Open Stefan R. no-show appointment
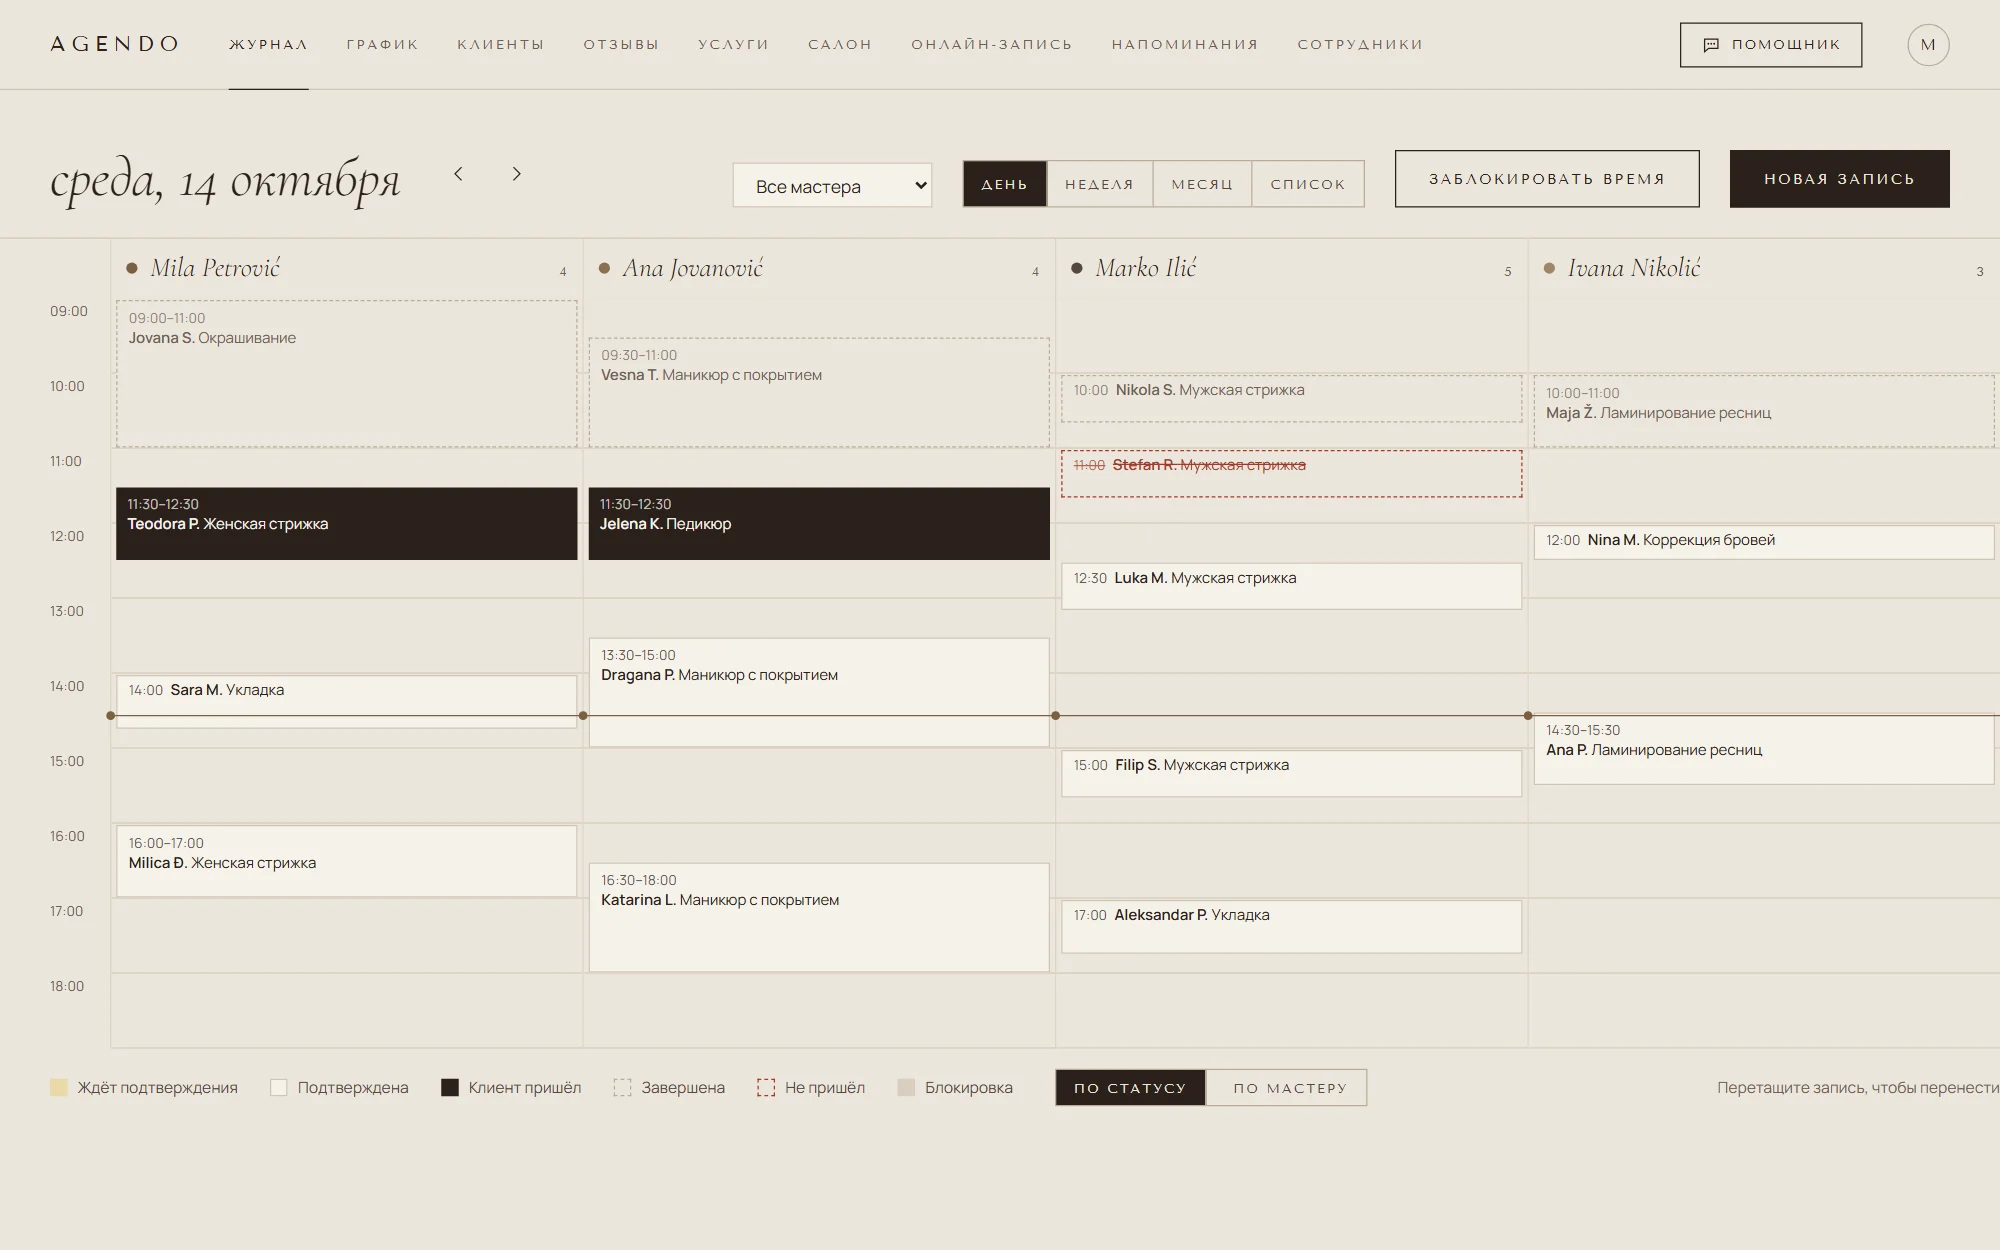2000x1250 pixels. (1292, 474)
